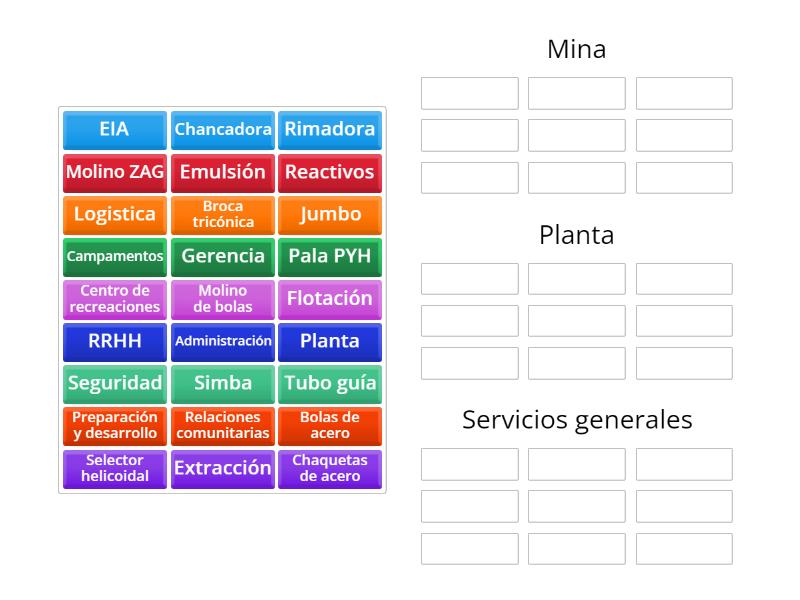This screenshot has height=600, width=800.
Task: Select the Rimadora card
Action: coord(330,130)
